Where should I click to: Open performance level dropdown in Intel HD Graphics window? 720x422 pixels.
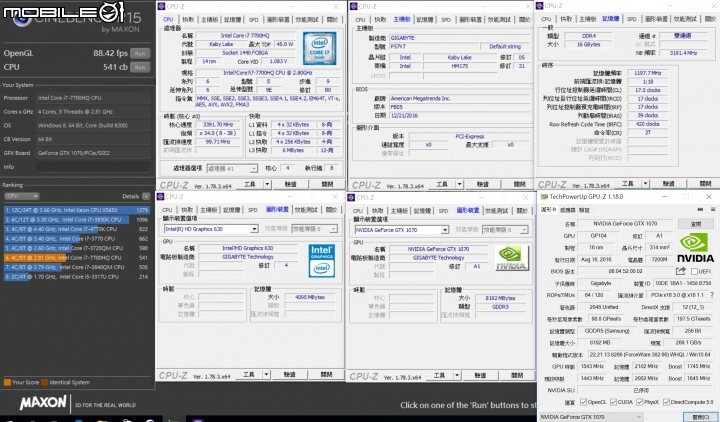point(315,229)
